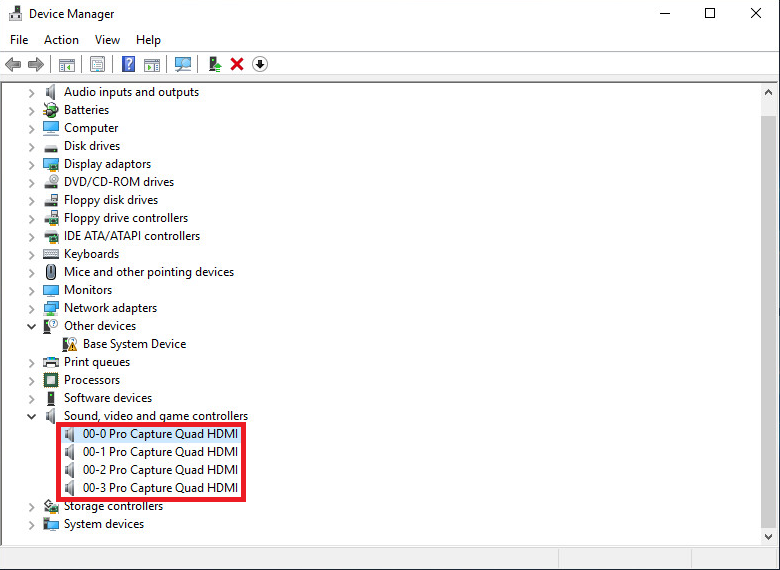This screenshot has width=780, height=570.
Task: Click the Mice and pointing devices icon
Action: (x=51, y=272)
